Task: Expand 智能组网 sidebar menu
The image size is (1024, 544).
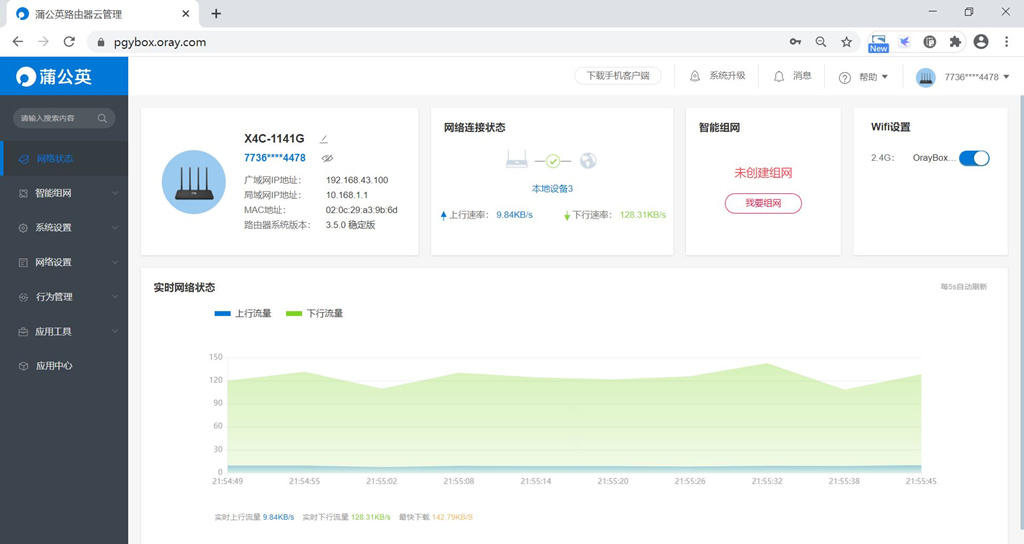Action: pyautogui.click(x=64, y=193)
